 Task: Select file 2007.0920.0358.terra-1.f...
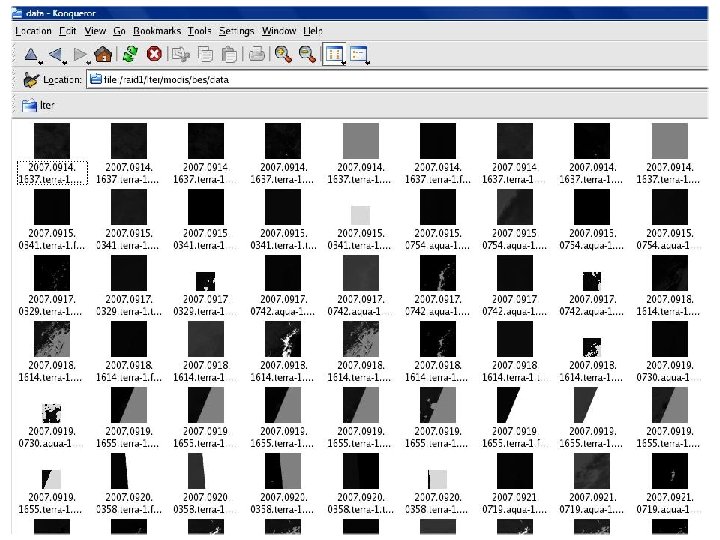(x=129, y=484)
